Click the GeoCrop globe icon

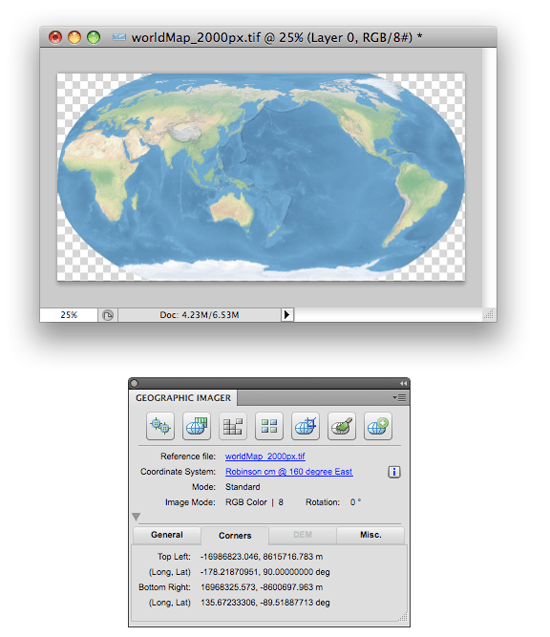point(305,426)
